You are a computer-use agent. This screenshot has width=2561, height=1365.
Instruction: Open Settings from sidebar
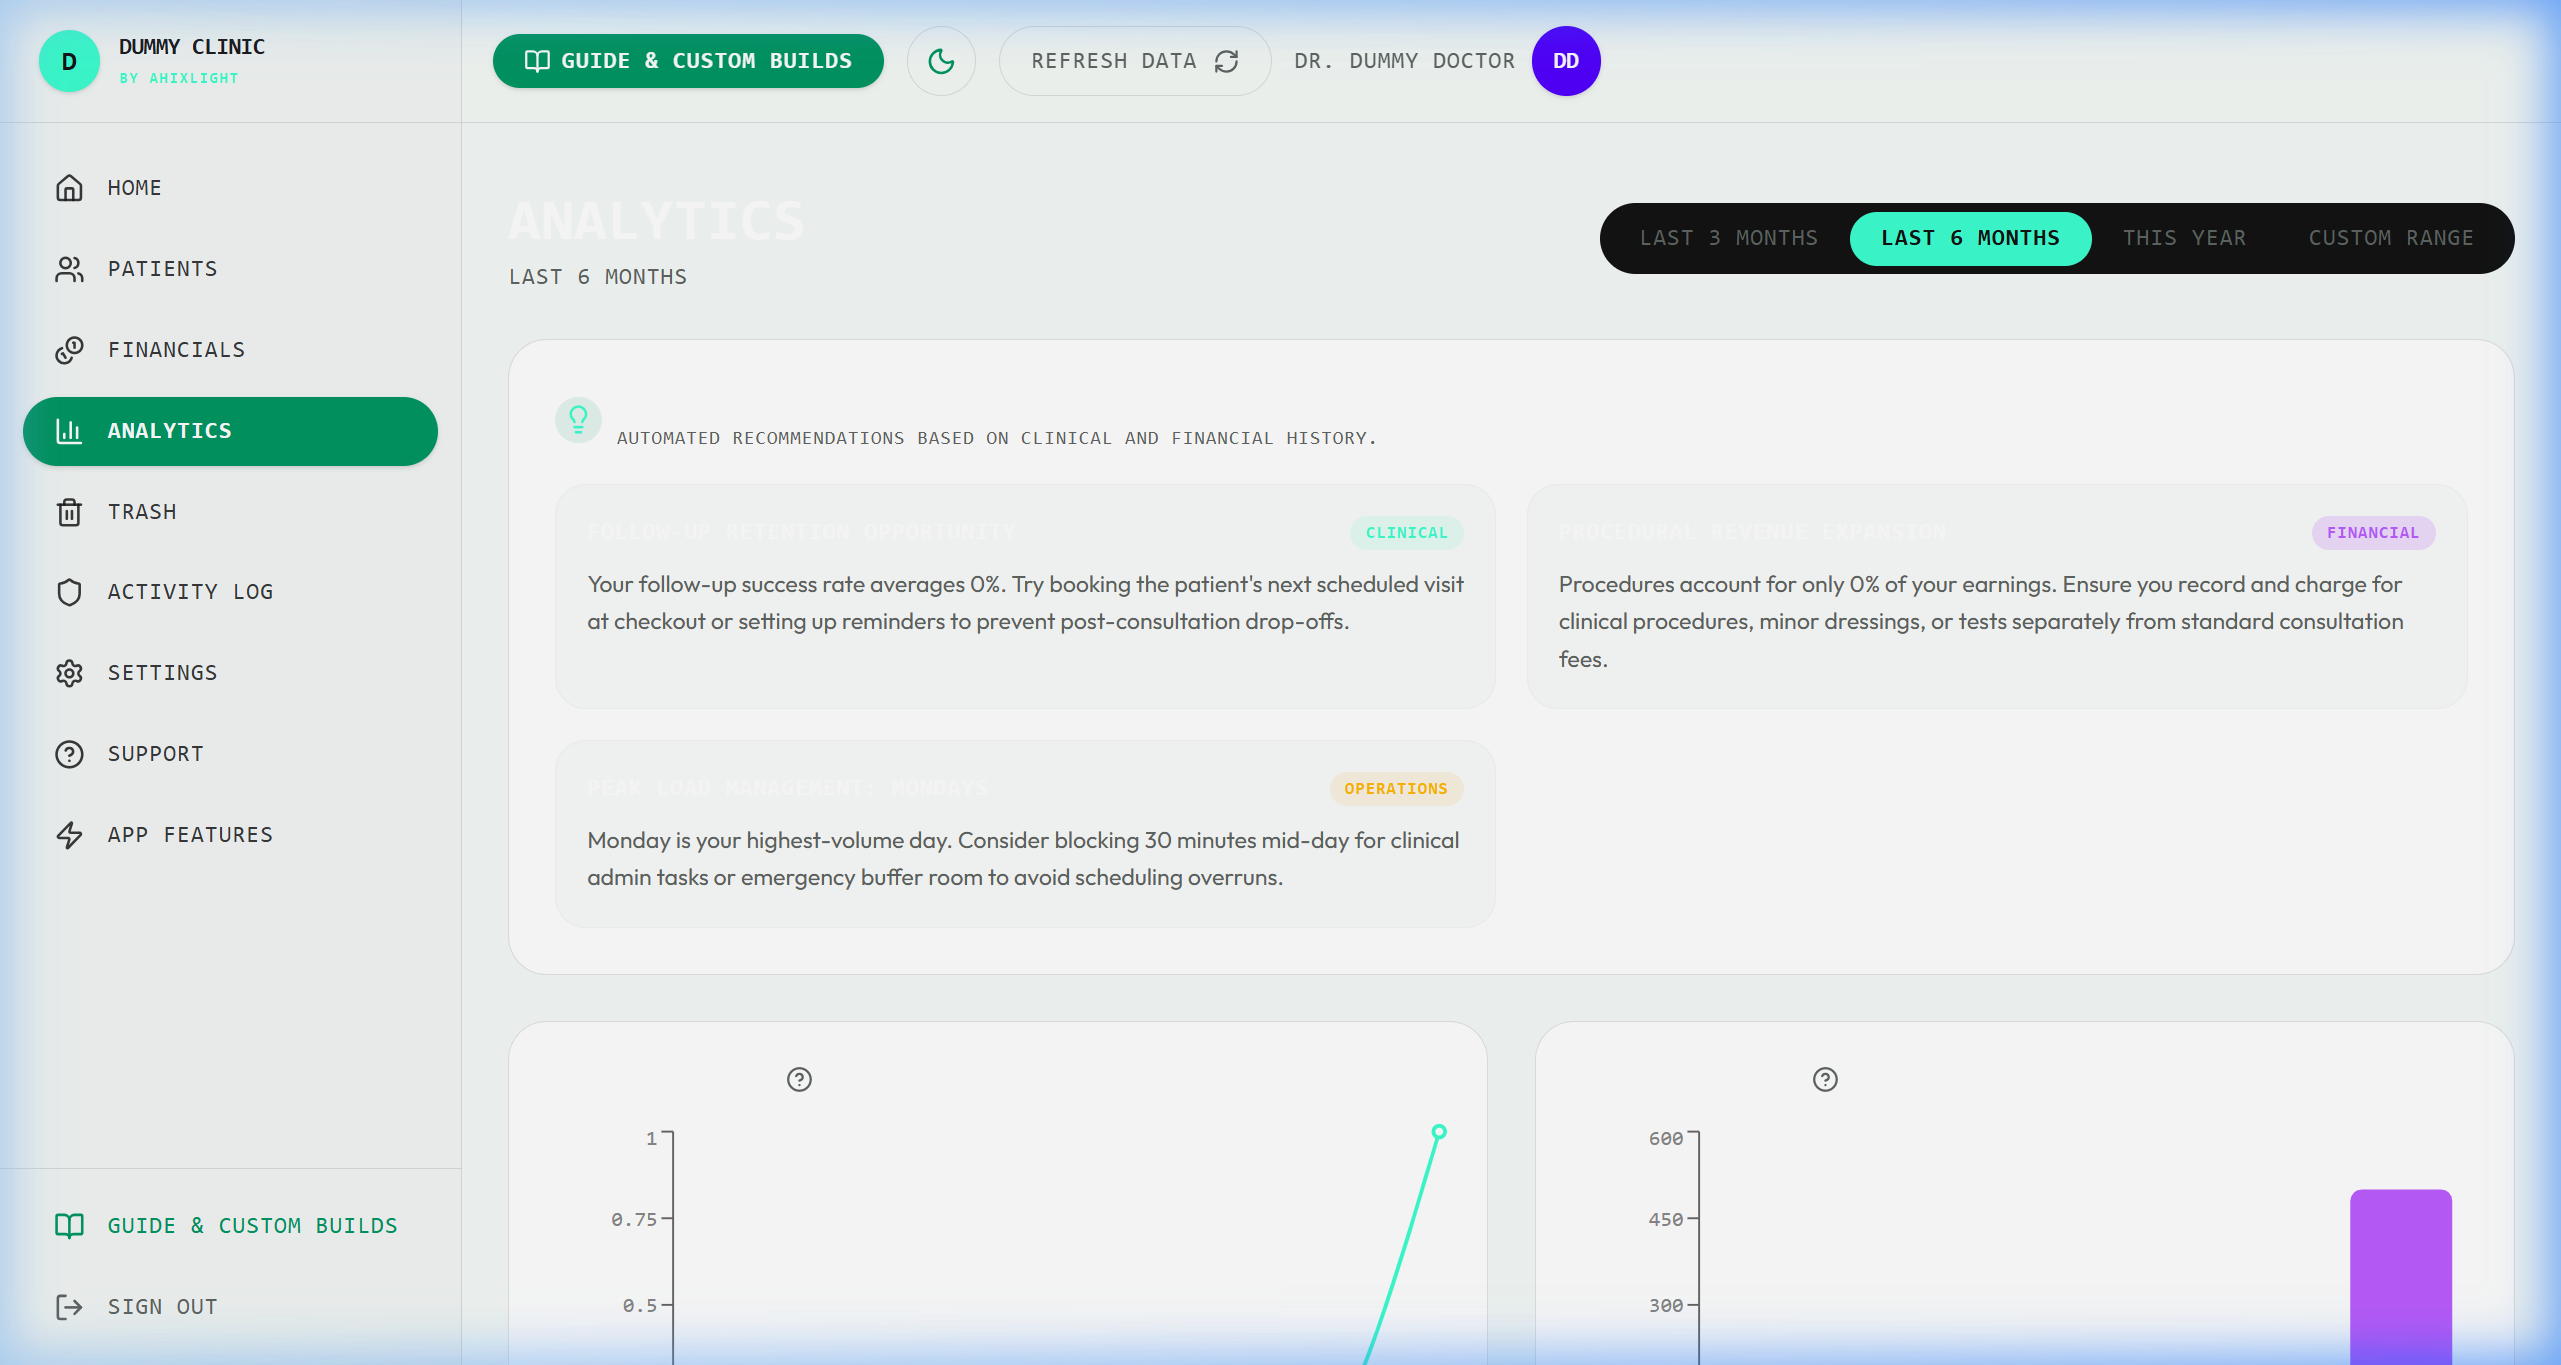point(230,673)
